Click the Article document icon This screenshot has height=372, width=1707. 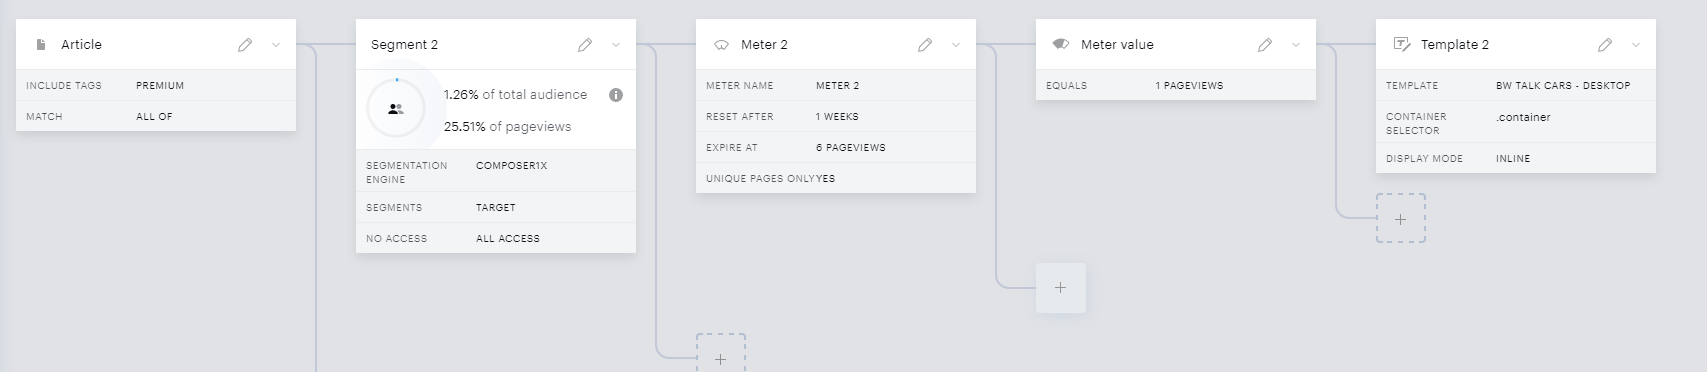(41, 45)
